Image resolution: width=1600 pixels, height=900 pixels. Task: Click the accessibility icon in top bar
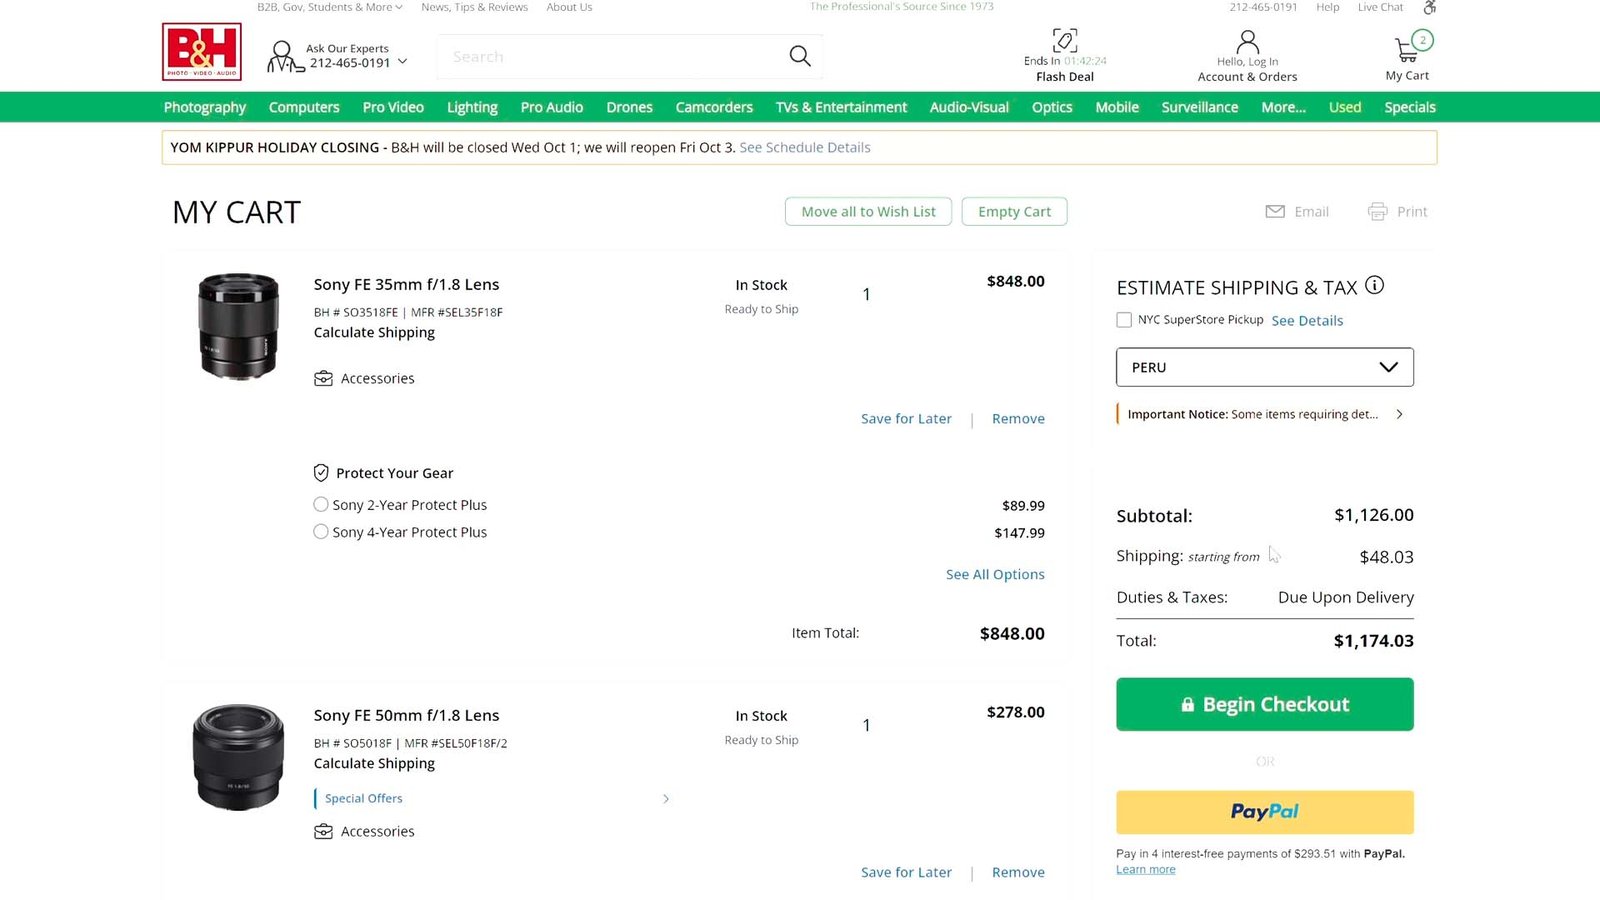click(x=1430, y=8)
